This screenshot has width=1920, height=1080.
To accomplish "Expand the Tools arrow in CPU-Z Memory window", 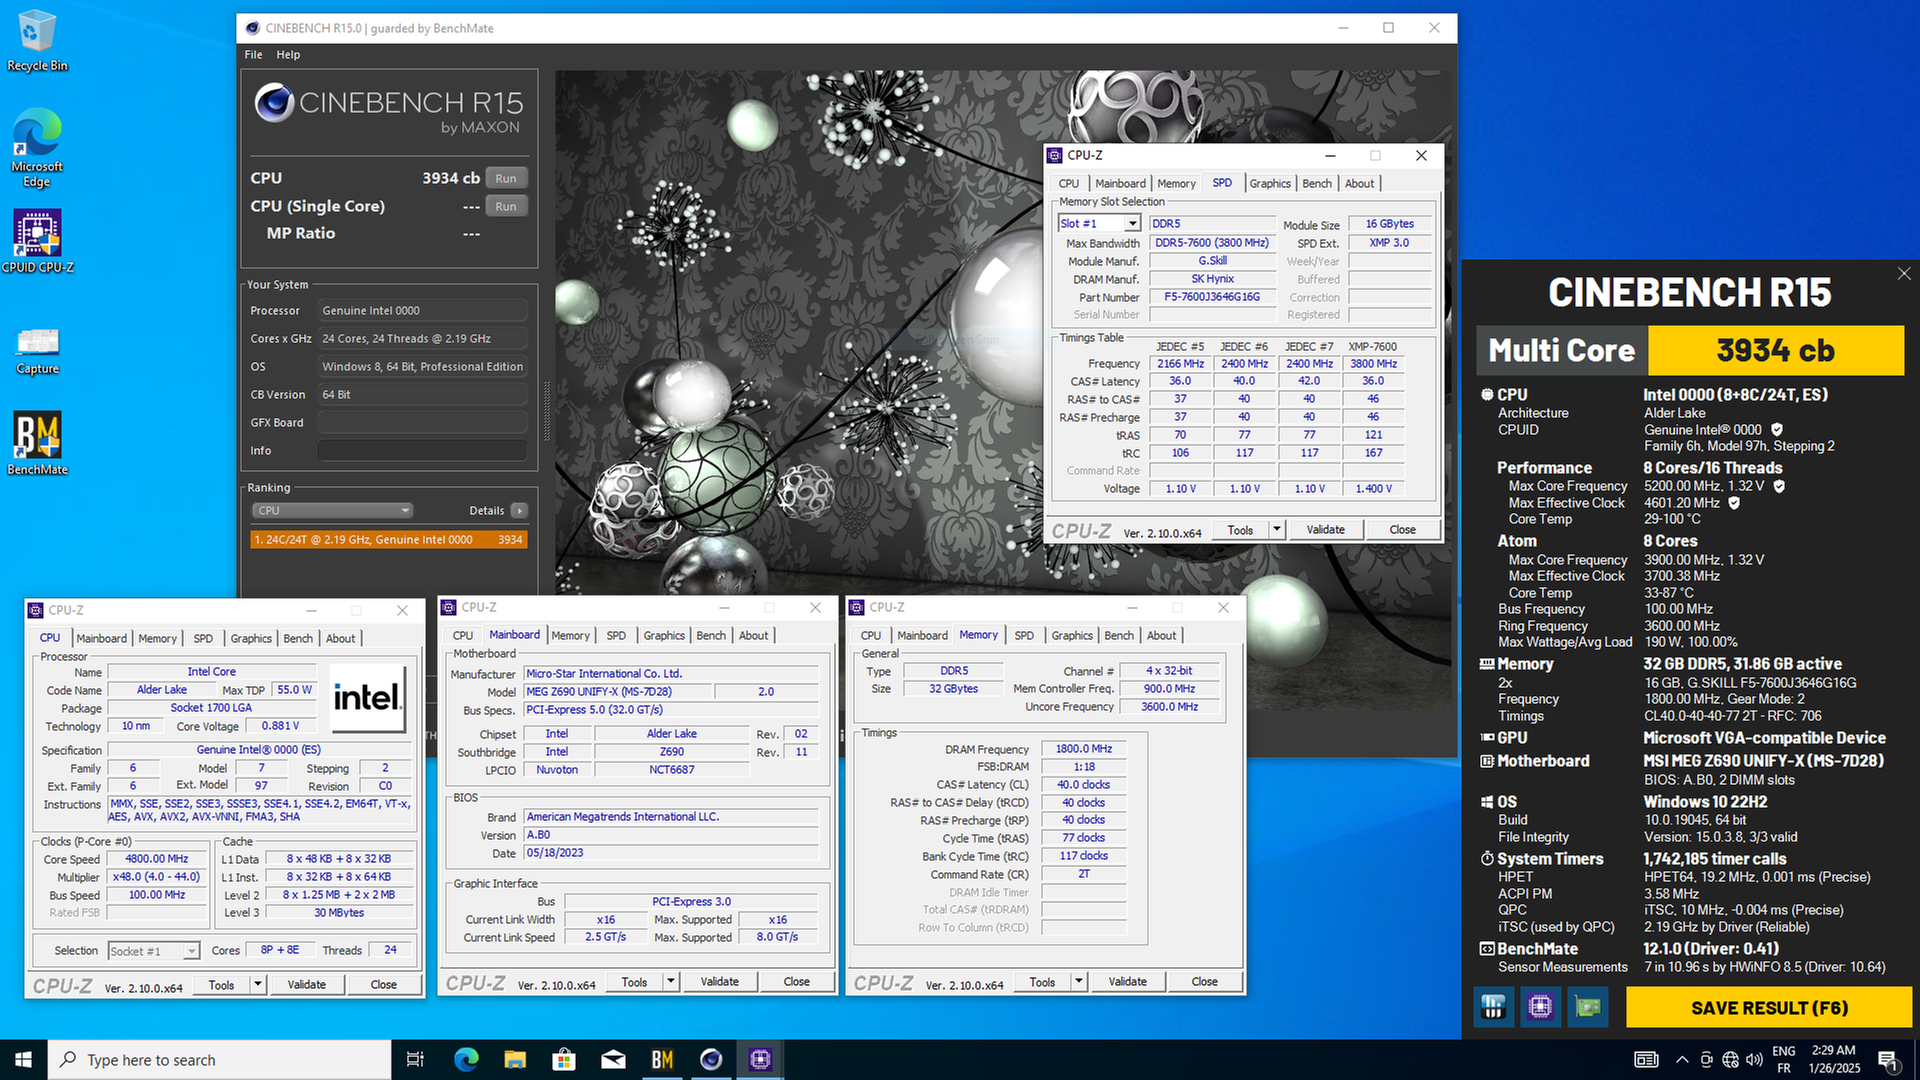I will click(x=1079, y=982).
